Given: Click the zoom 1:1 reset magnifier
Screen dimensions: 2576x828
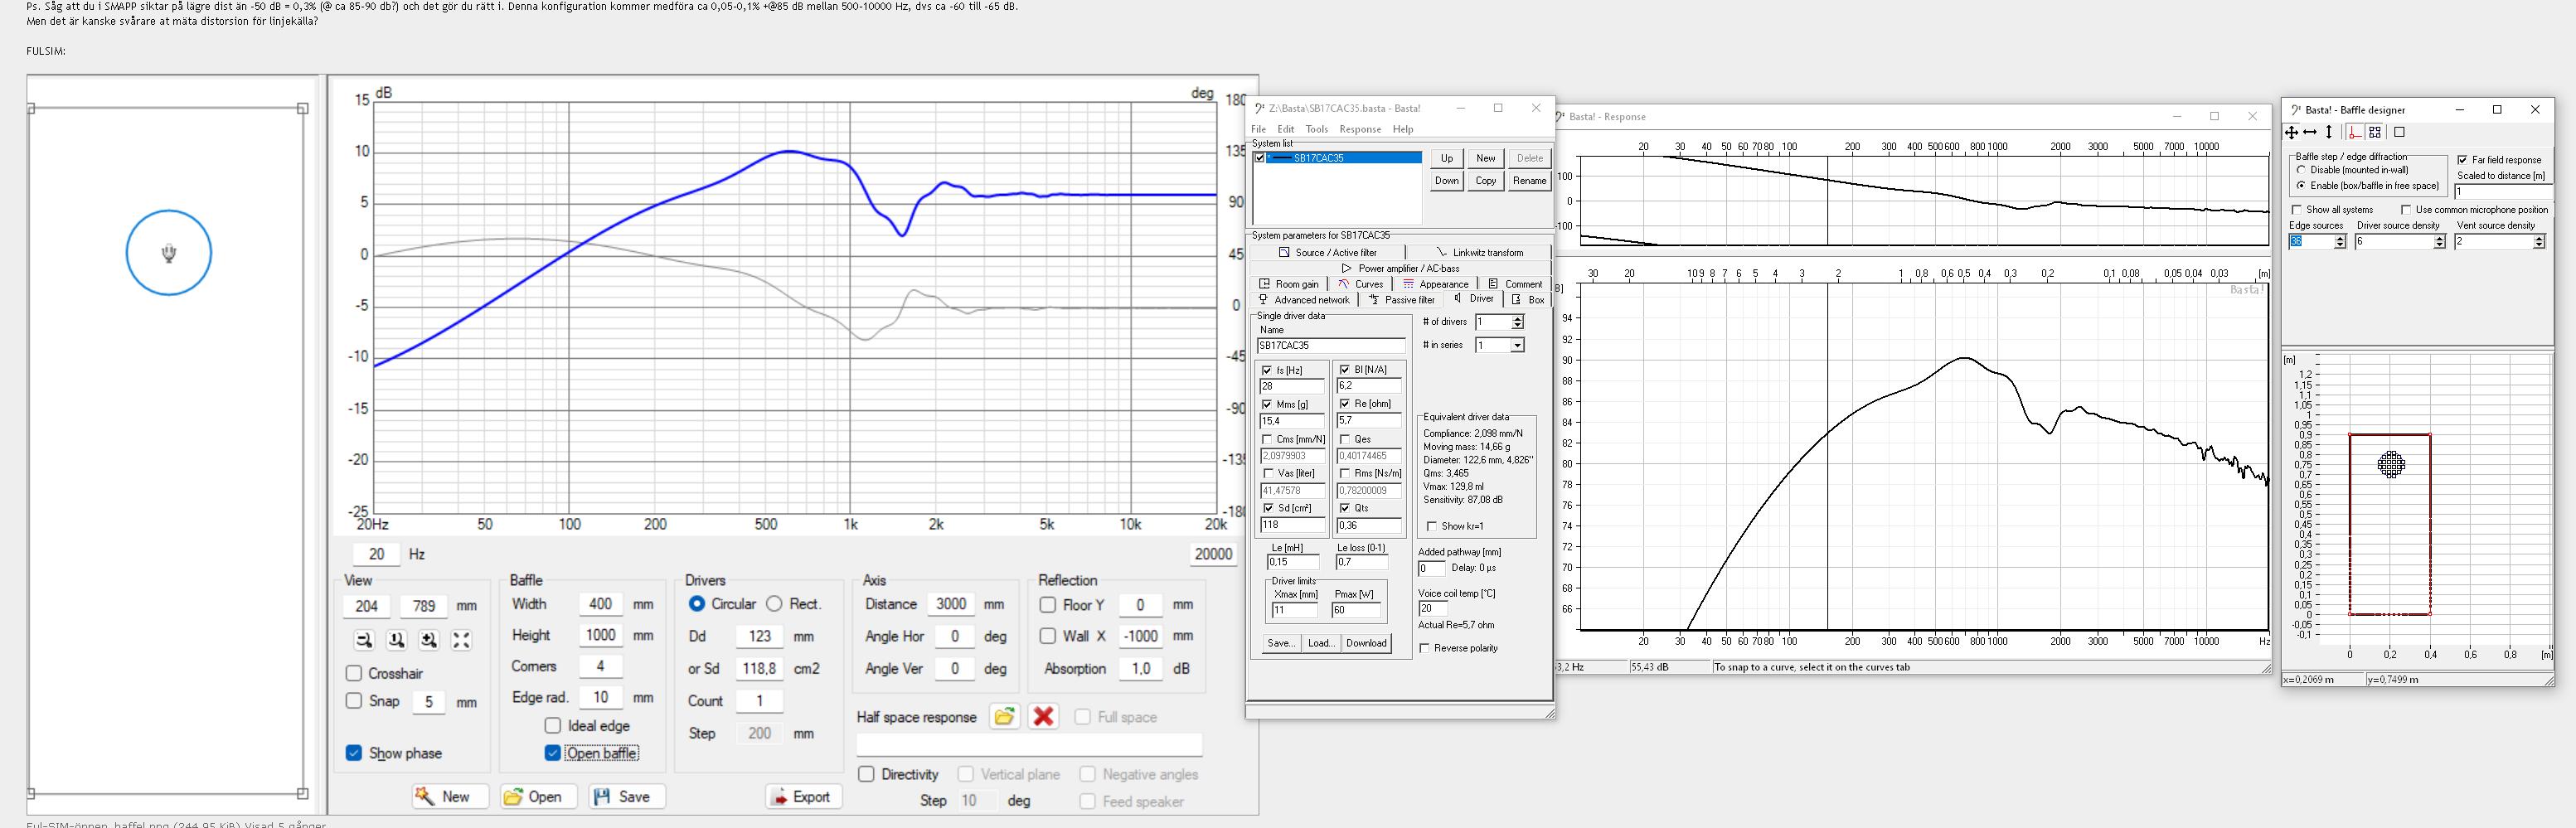Looking at the screenshot, I should point(396,640).
